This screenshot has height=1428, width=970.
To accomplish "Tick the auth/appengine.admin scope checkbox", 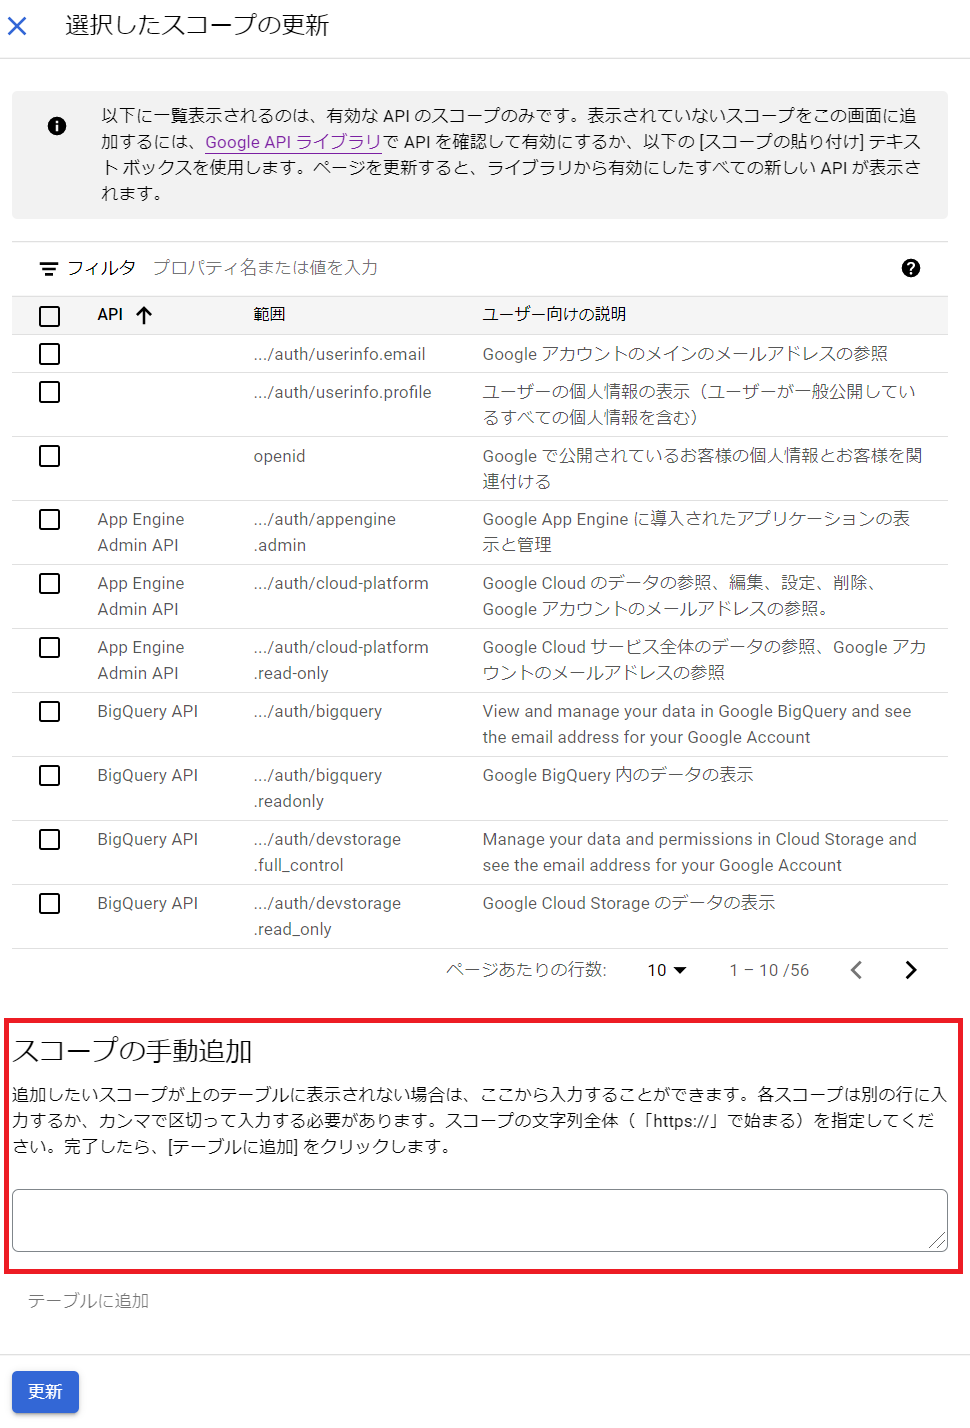I will coord(49,520).
